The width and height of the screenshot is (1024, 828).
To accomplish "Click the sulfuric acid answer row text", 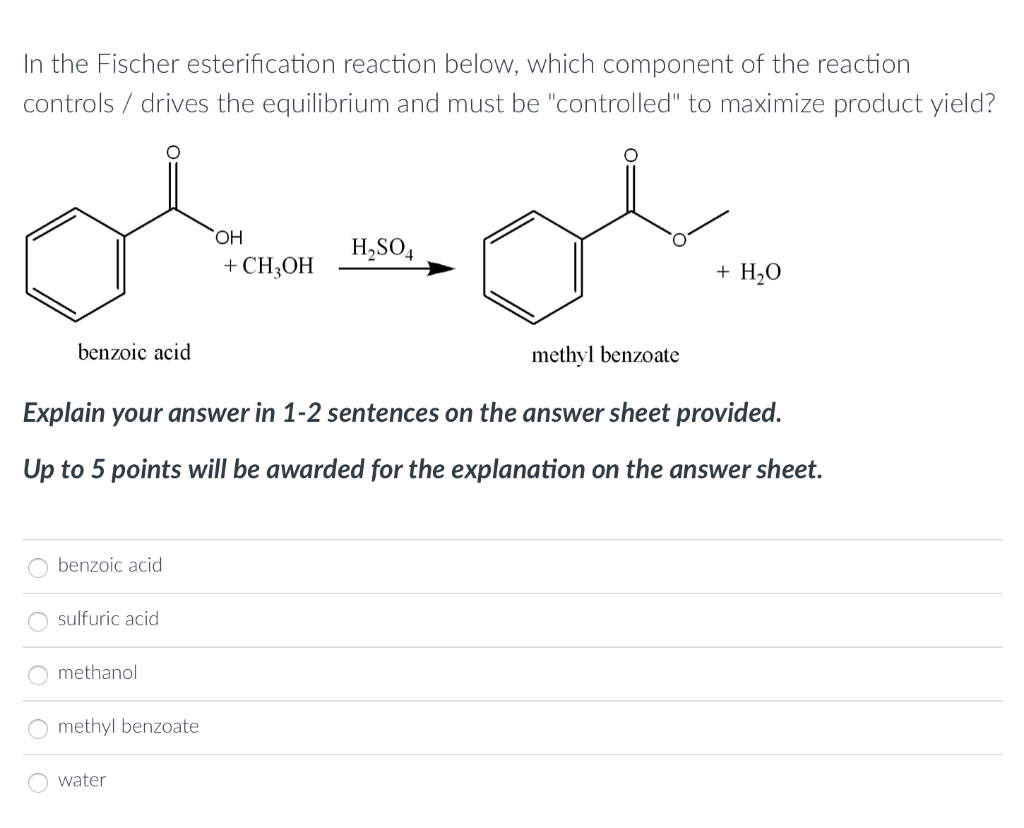I will pyautogui.click(x=108, y=619).
